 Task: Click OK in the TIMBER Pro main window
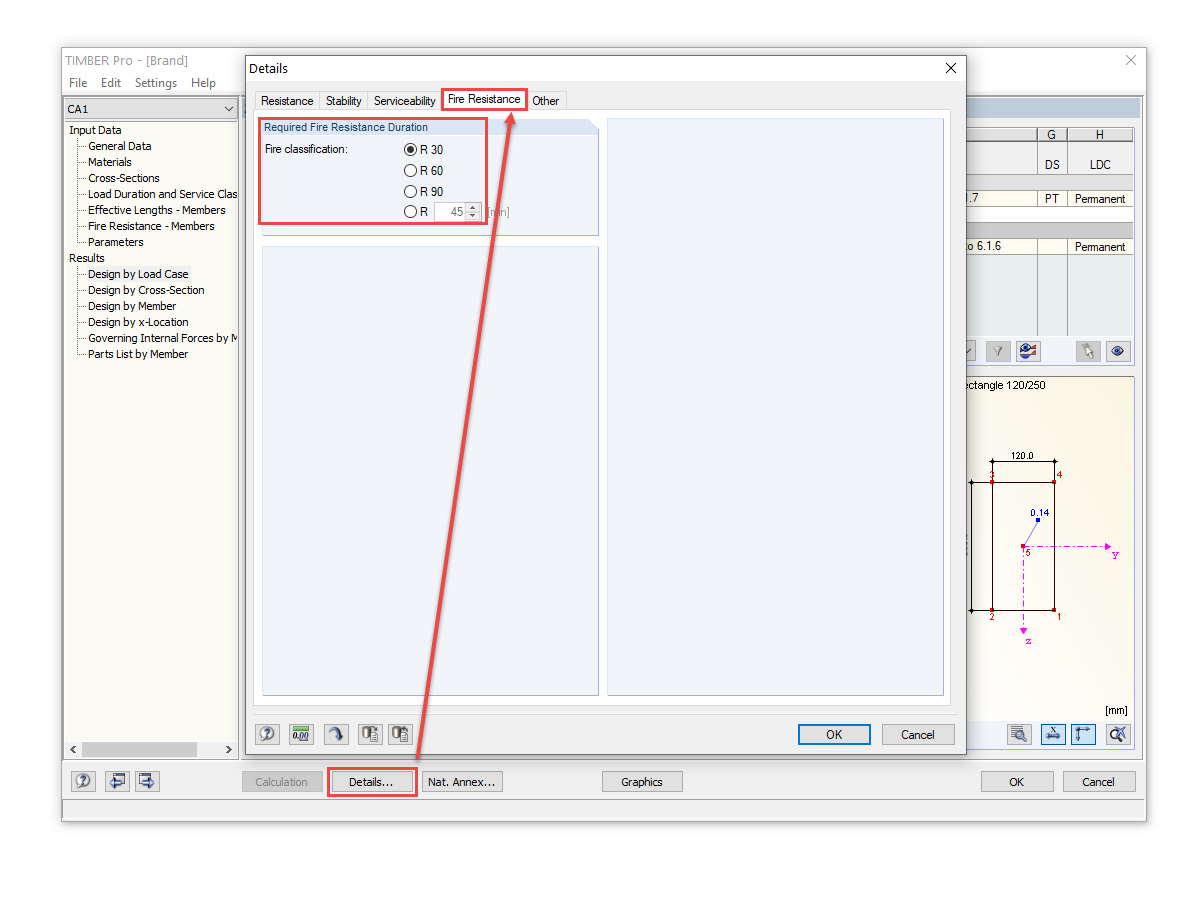pos(1017,782)
